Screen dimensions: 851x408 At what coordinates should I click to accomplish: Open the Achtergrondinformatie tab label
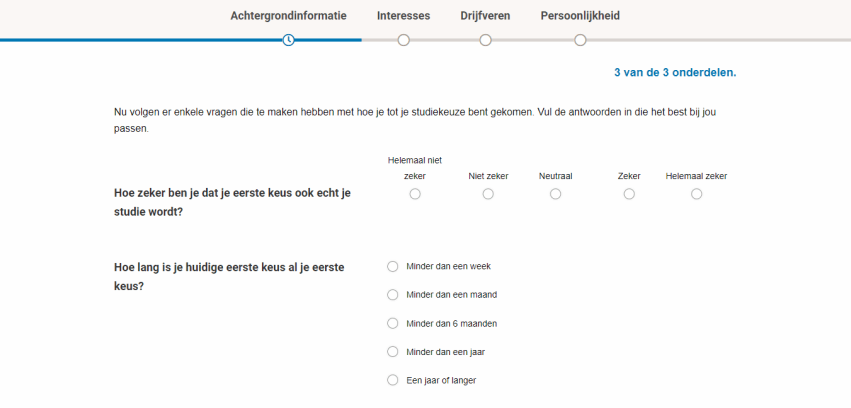[x=288, y=16]
